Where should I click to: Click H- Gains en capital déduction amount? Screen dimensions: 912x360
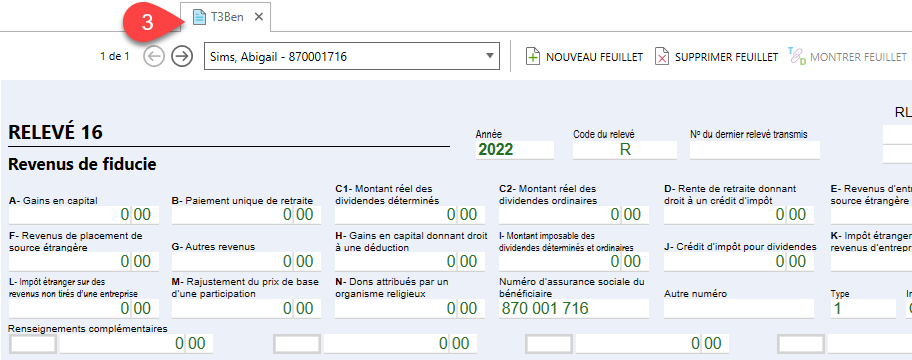pos(409,262)
